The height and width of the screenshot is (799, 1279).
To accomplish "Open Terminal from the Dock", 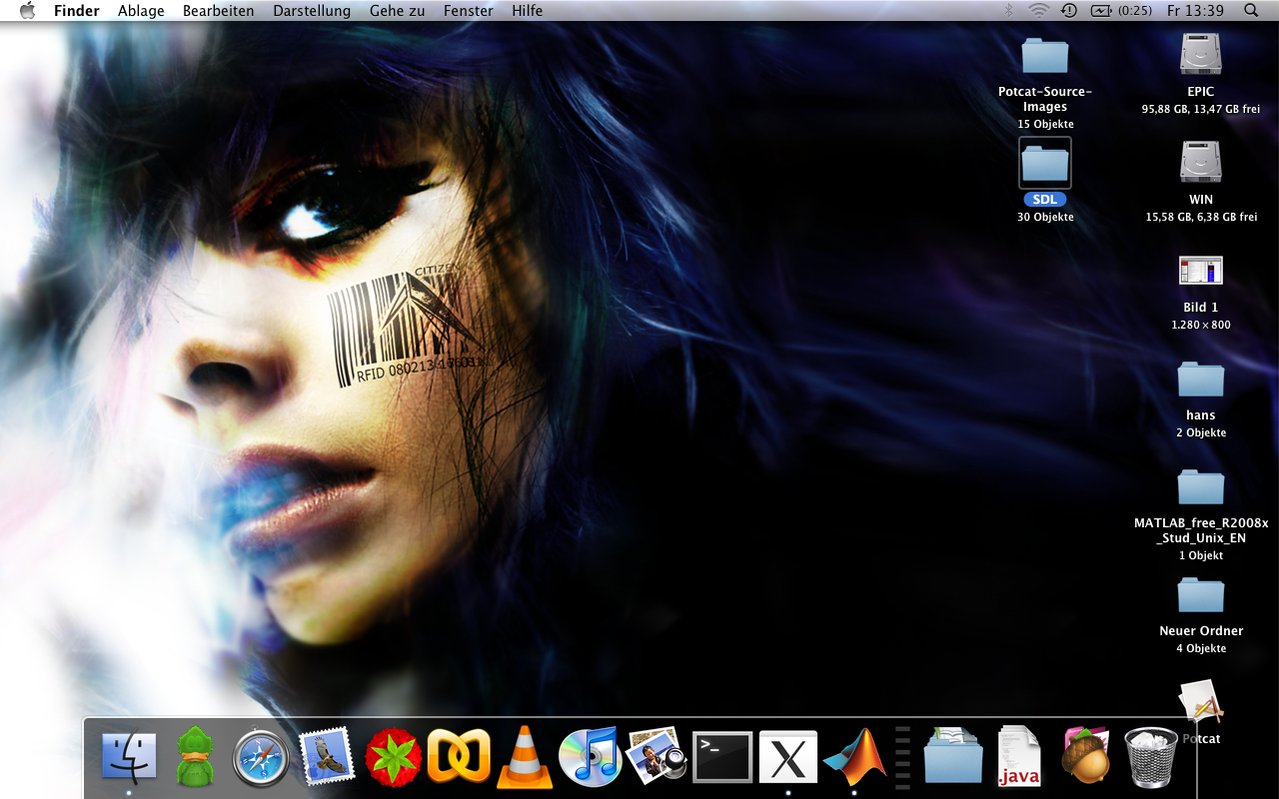I will [x=722, y=757].
